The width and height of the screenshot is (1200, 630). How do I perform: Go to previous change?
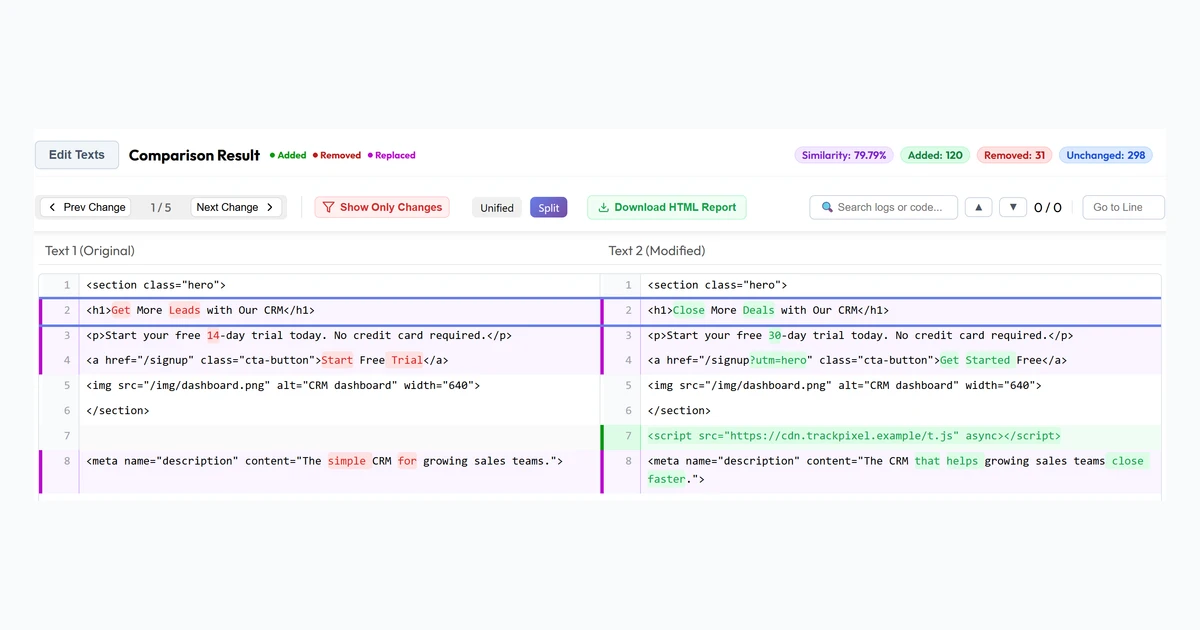pyautogui.click(x=86, y=207)
